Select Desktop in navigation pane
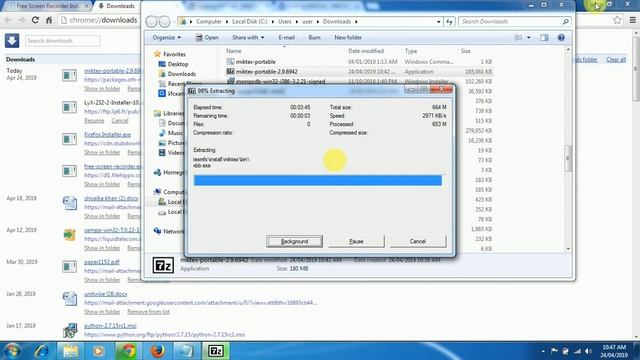 [178, 64]
